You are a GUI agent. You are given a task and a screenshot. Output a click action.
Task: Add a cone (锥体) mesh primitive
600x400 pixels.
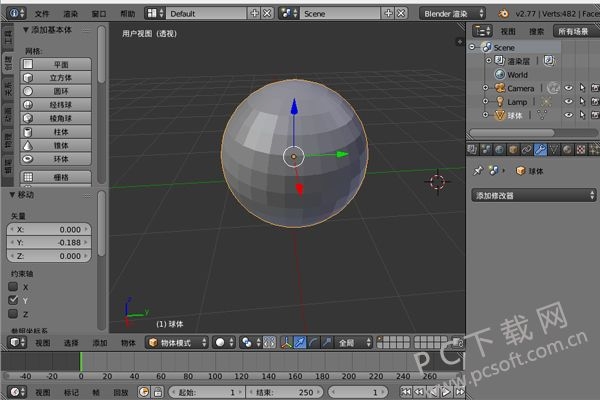[58, 144]
